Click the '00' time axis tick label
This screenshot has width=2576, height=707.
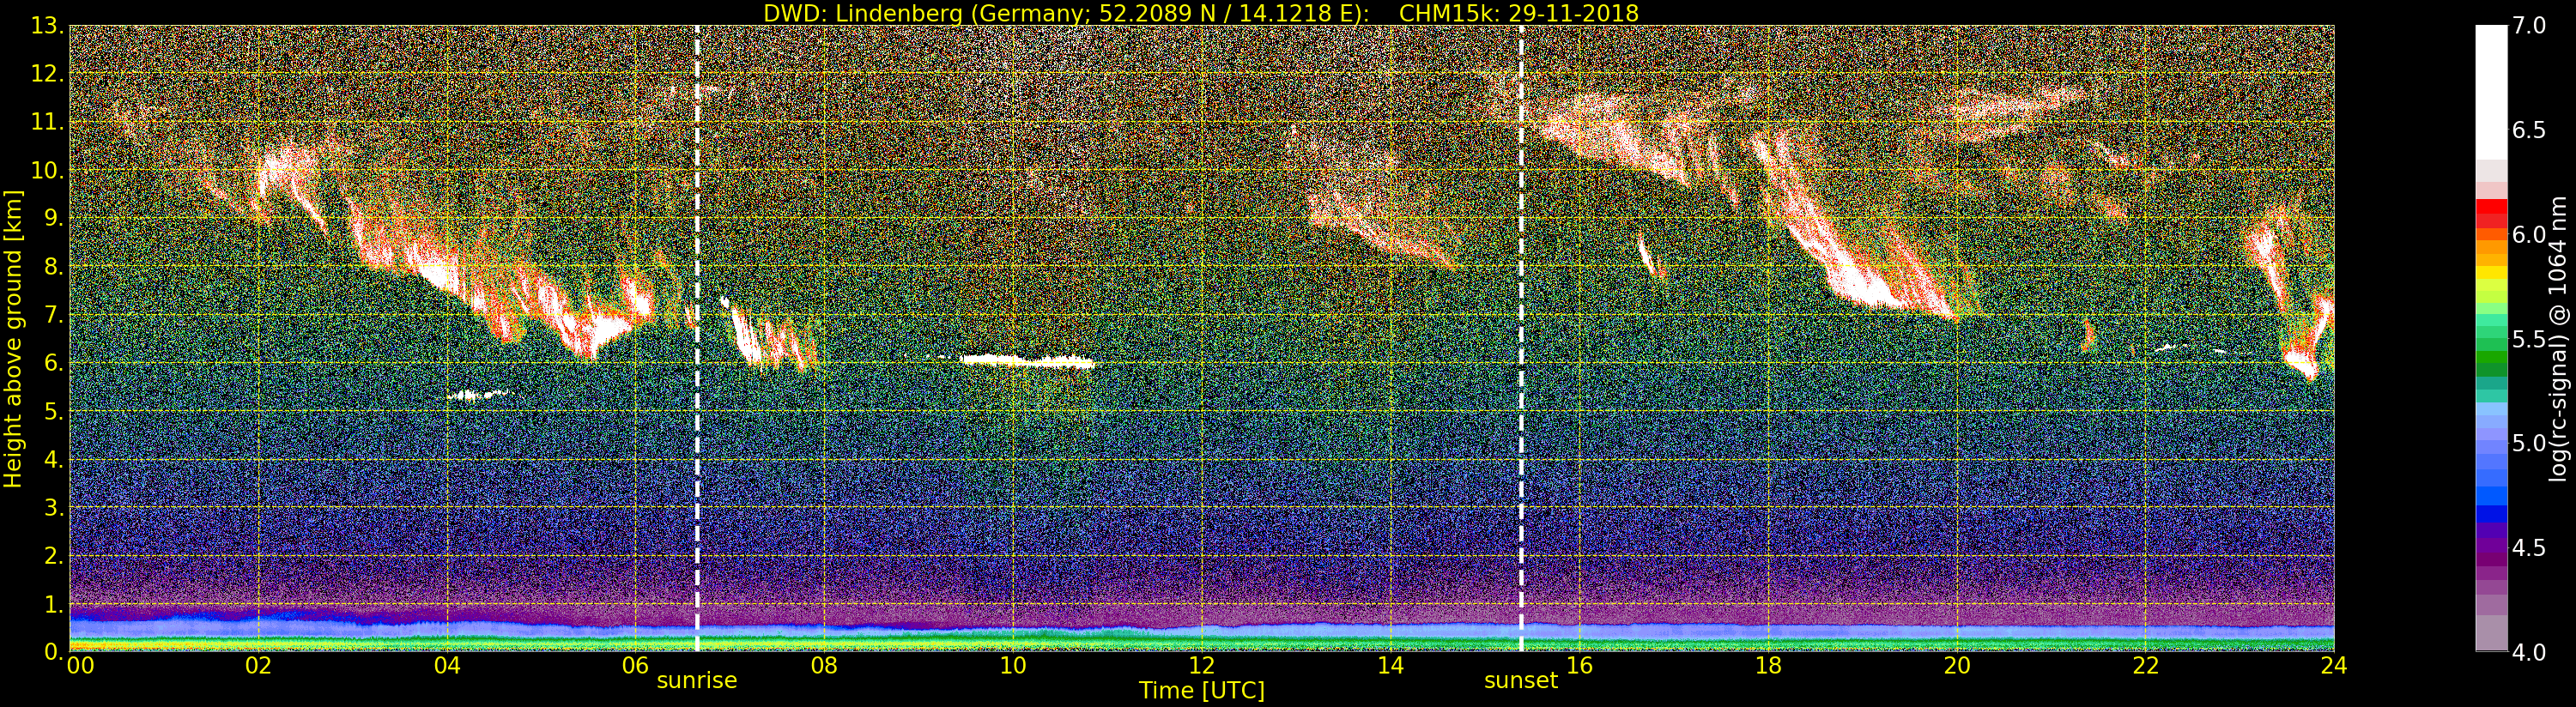(x=81, y=666)
